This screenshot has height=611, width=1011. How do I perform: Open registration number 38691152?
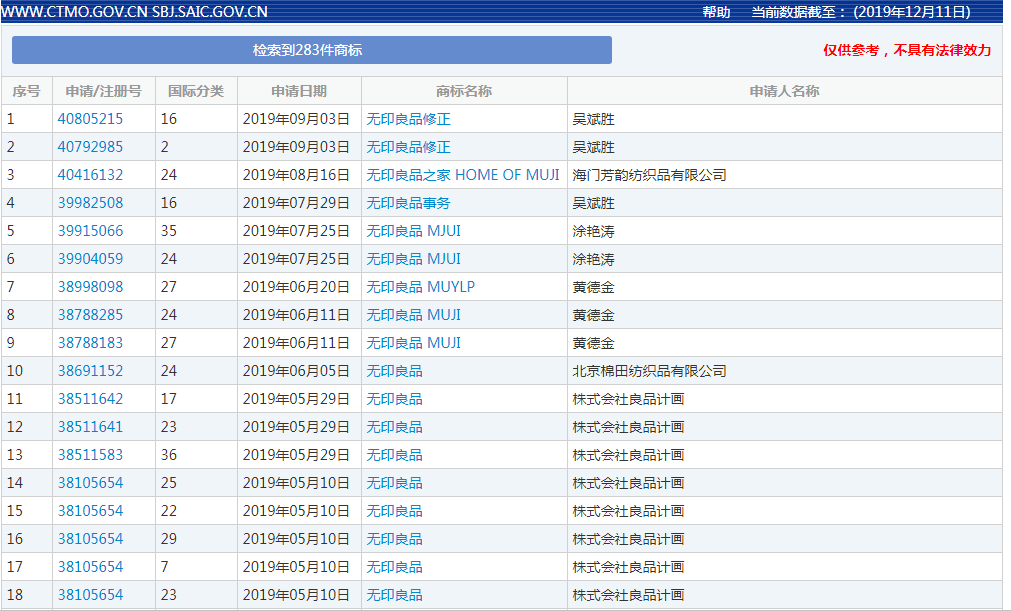click(90, 371)
